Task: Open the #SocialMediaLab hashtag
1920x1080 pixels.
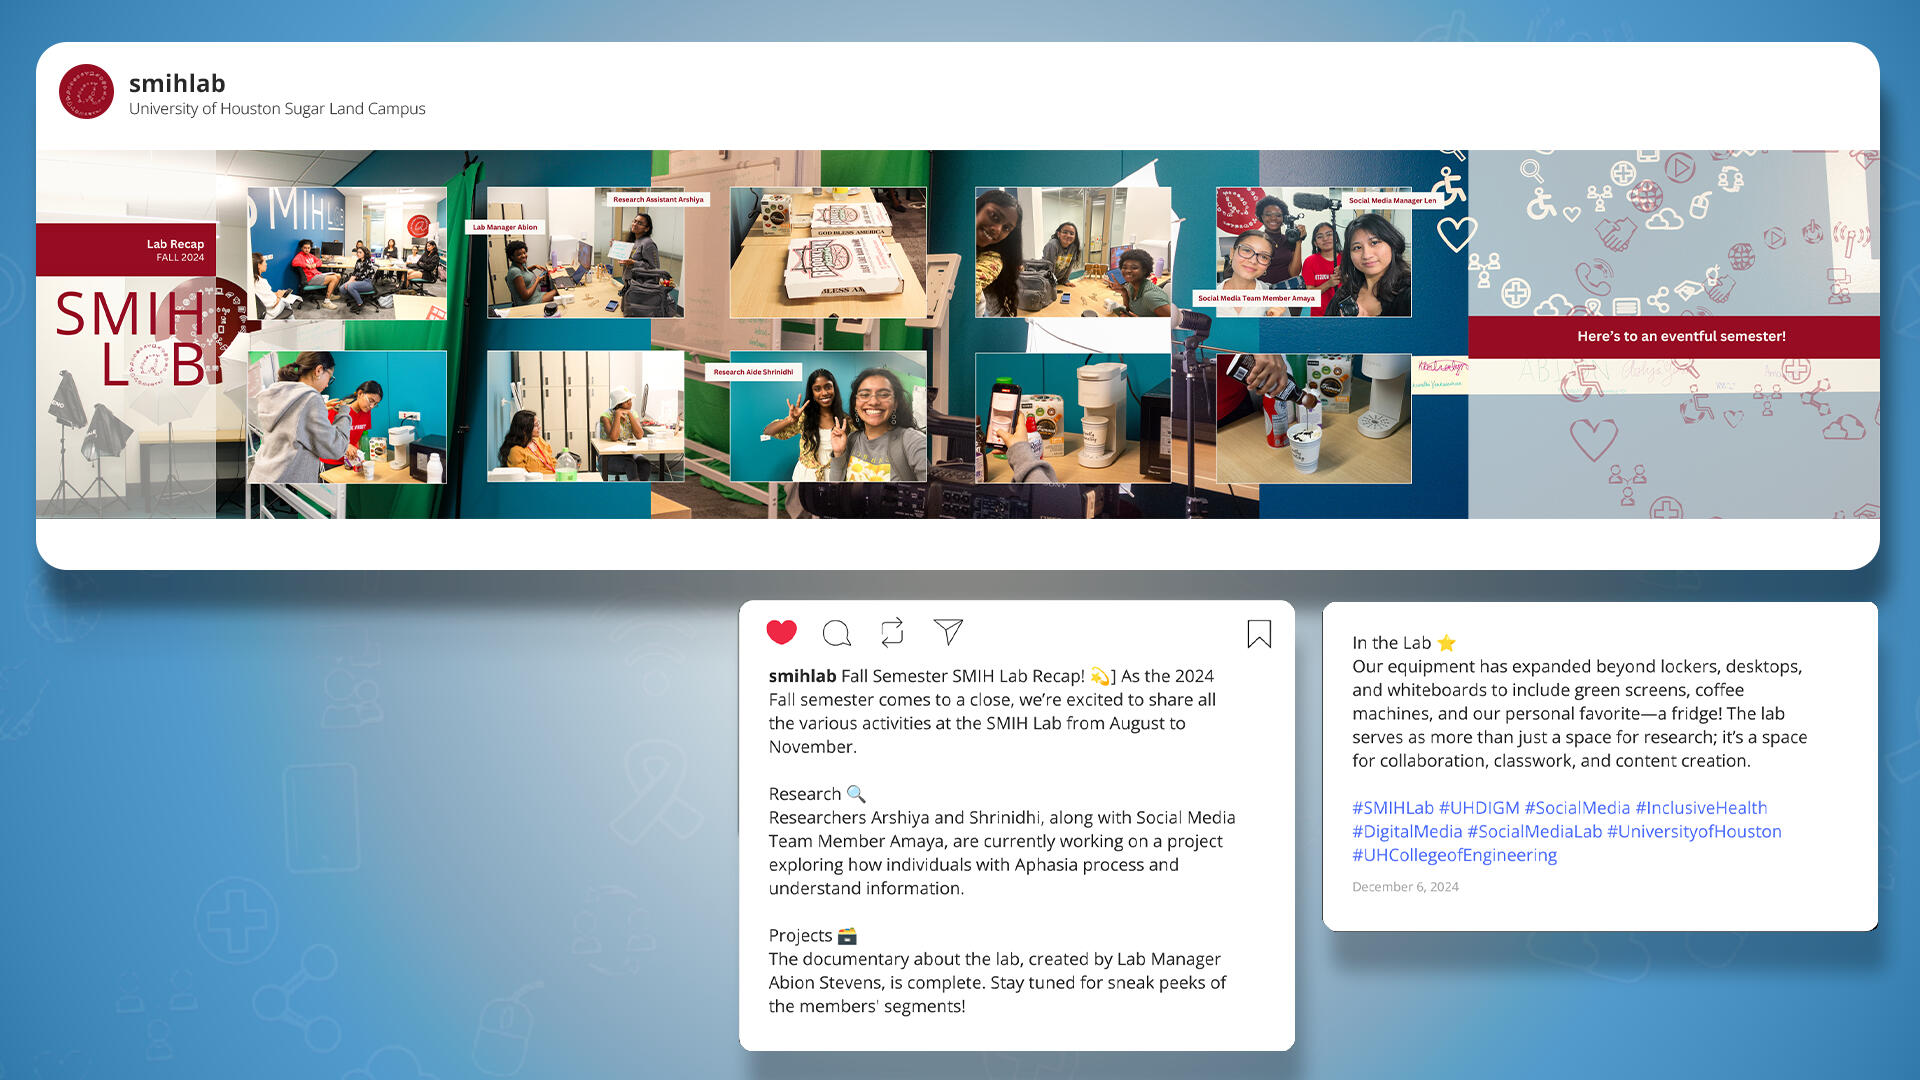Action: [1534, 831]
